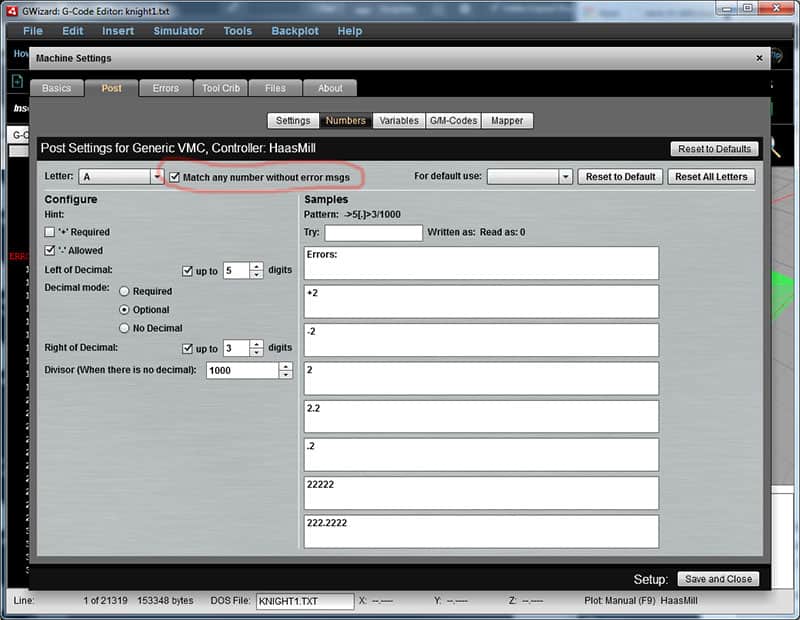Open the Simulator menu
This screenshot has width=800, height=620.
[x=178, y=31]
